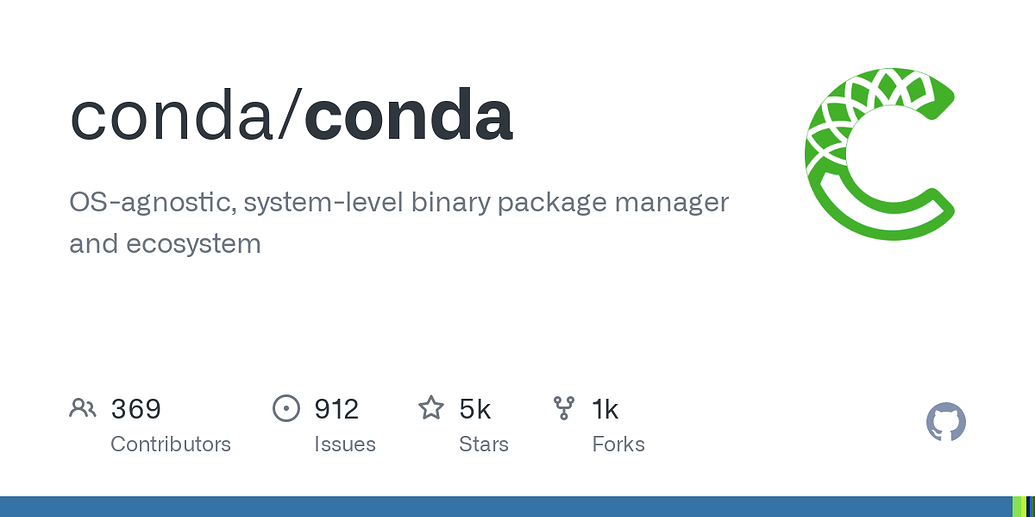Click the Stars star icon
The image size is (1035, 517).
coord(431,408)
